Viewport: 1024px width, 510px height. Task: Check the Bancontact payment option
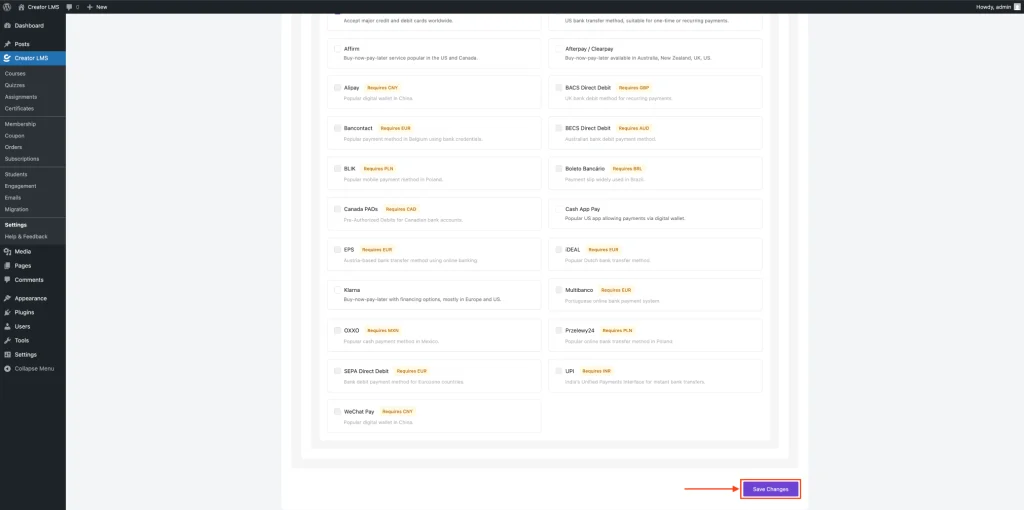(x=337, y=128)
